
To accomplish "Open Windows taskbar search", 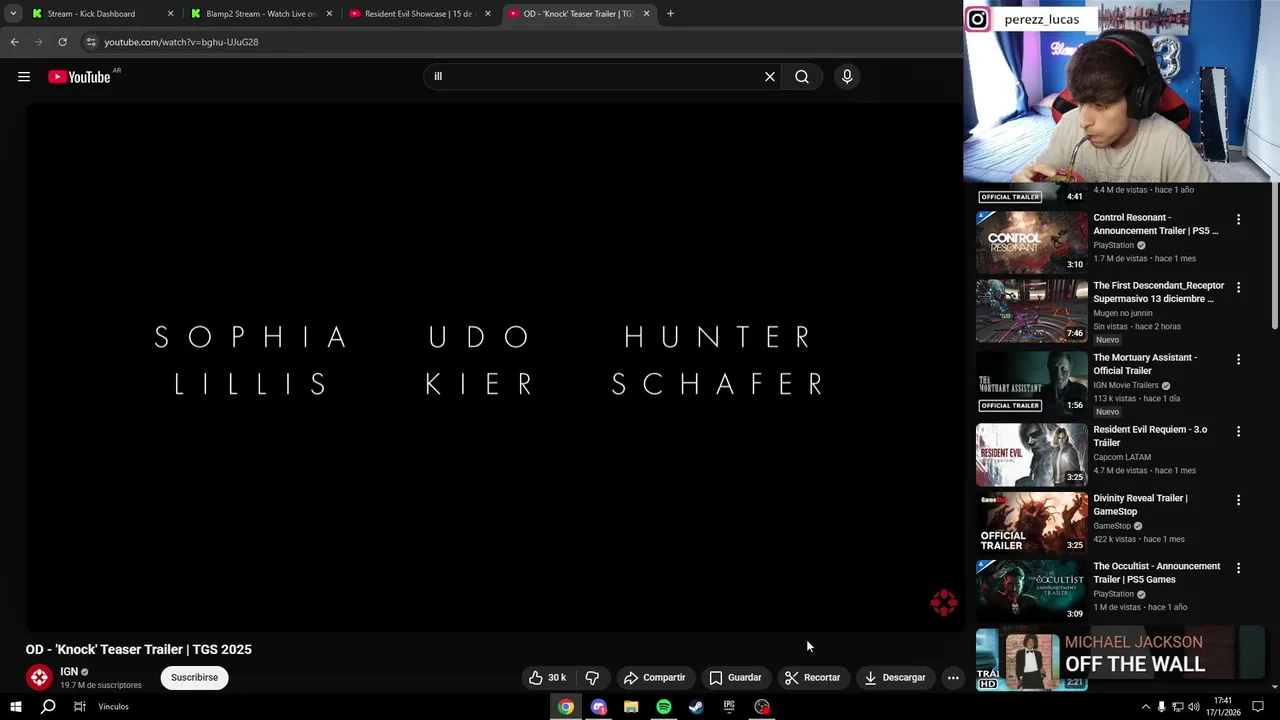I will [48, 707].
